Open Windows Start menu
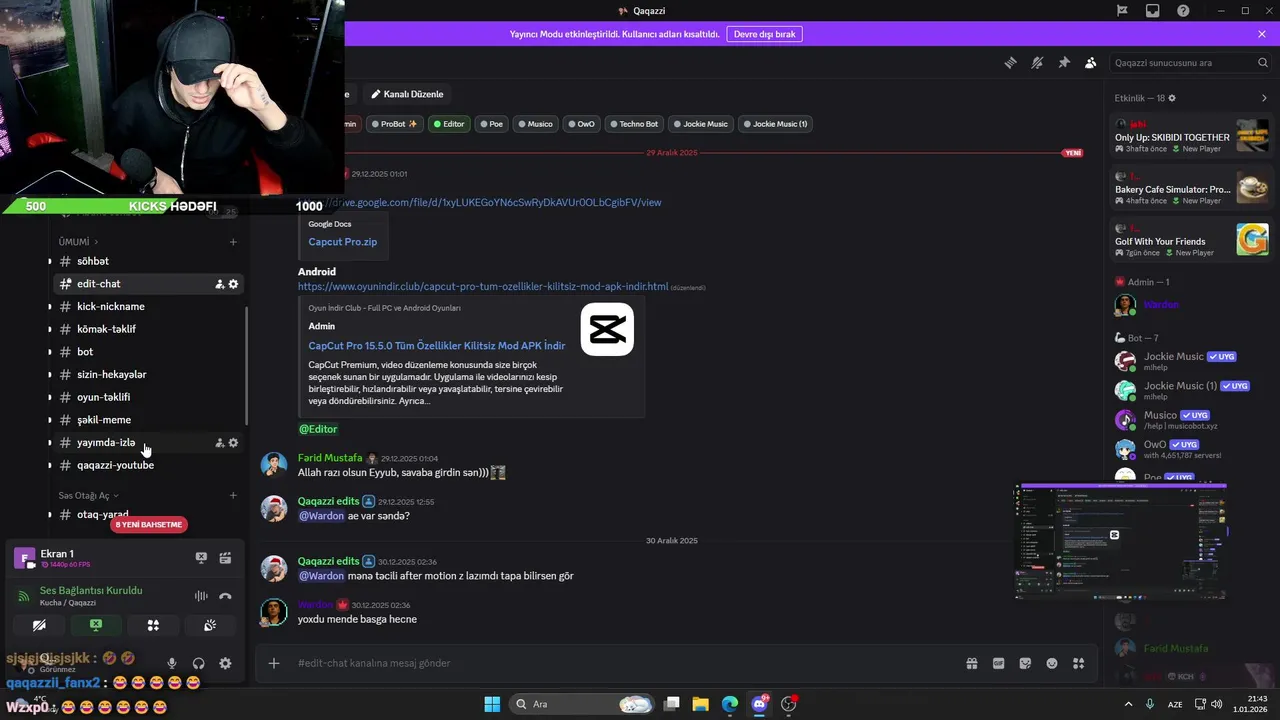This screenshot has width=1280, height=720. (492, 704)
